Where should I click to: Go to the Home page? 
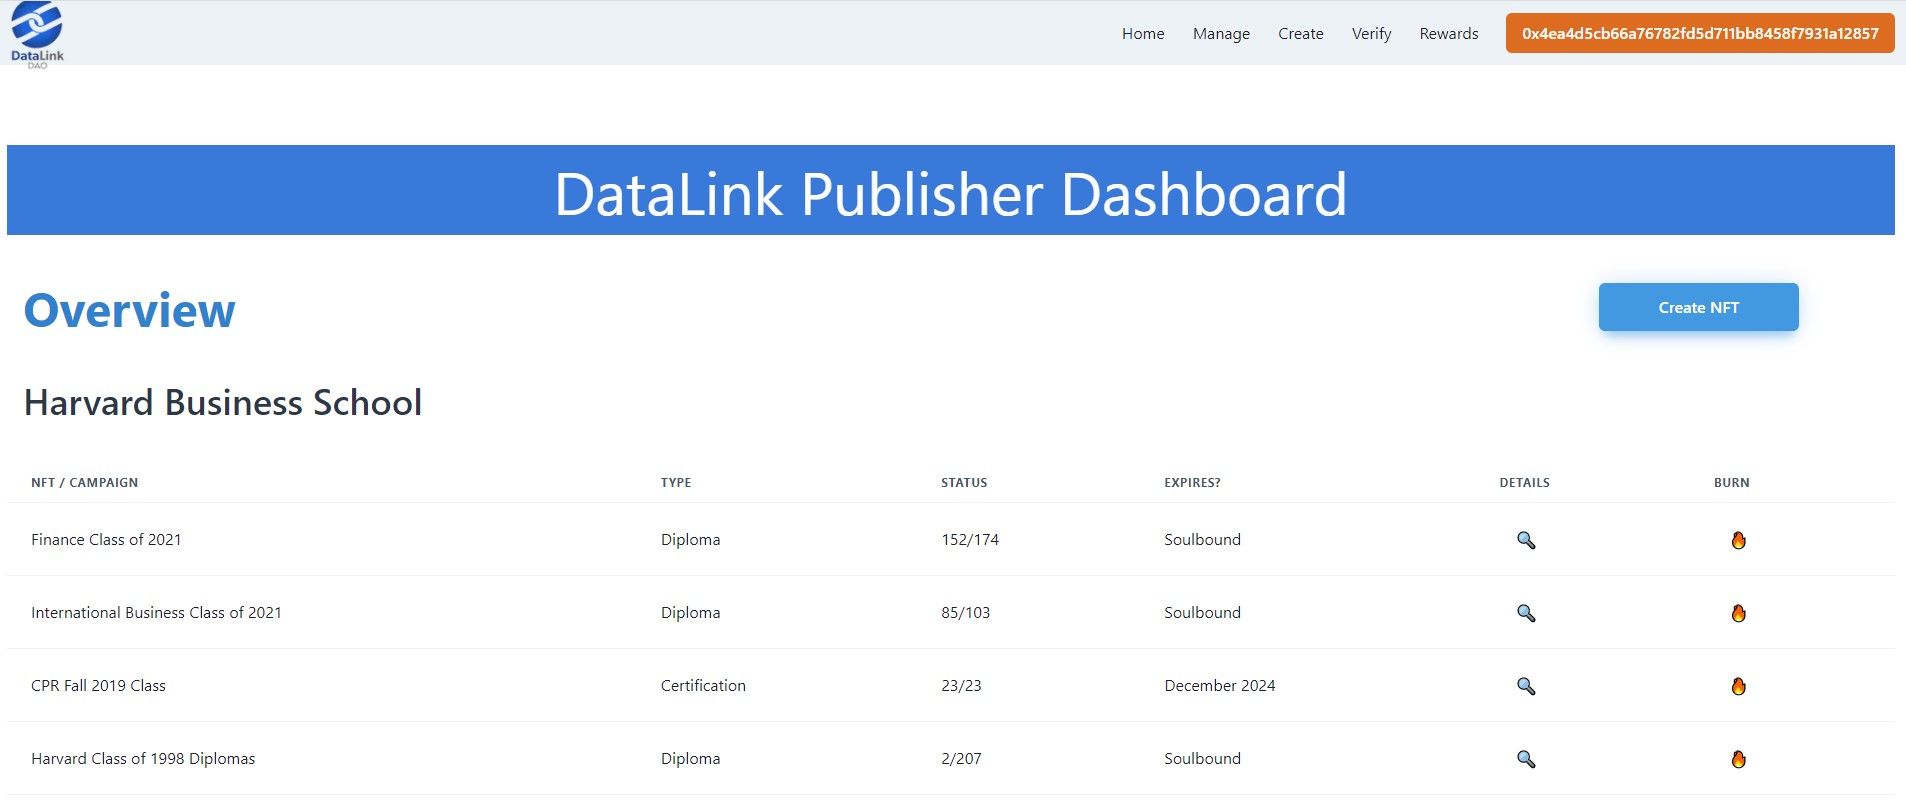[1143, 34]
